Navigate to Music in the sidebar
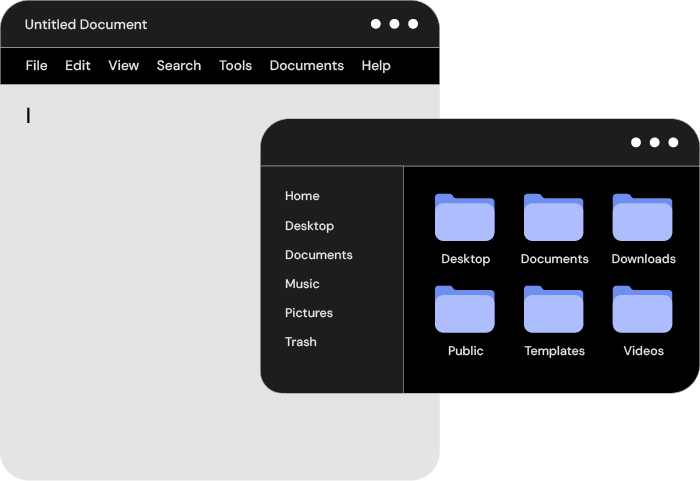This screenshot has width=700, height=481. pos(302,284)
